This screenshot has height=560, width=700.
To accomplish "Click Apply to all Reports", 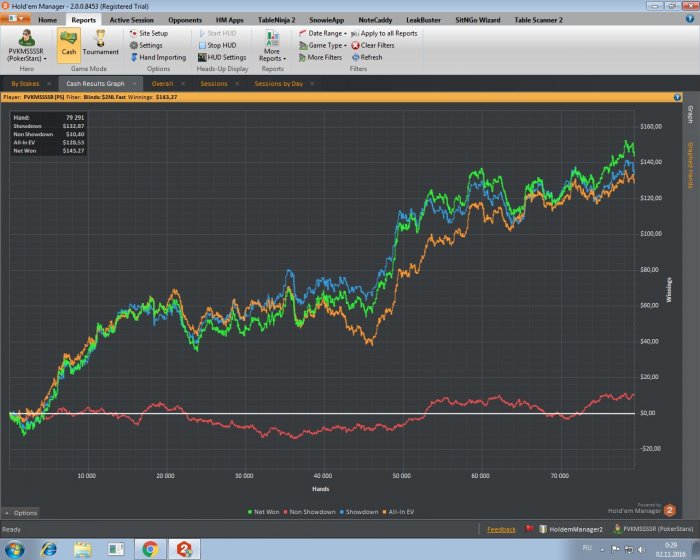I will (x=383, y=33).
